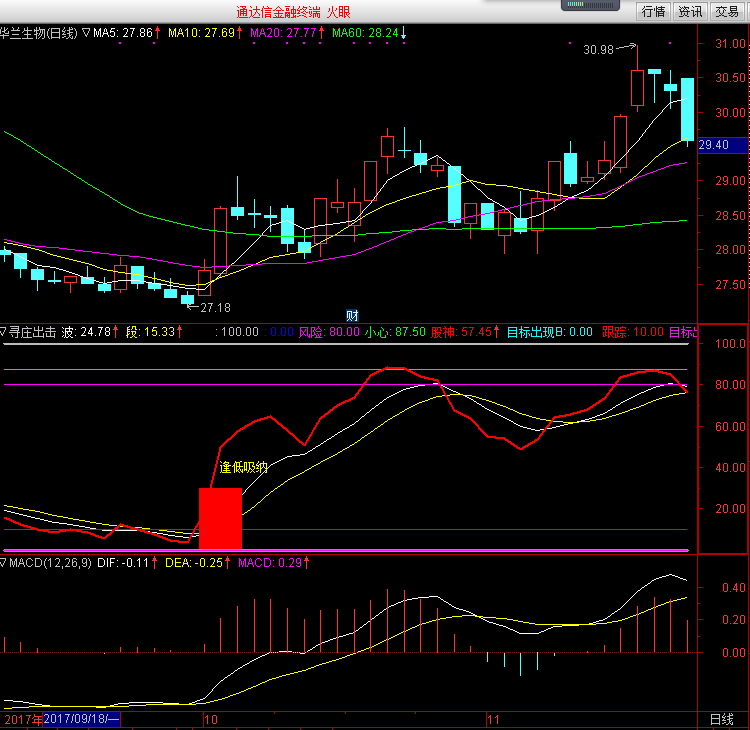Click the 华兰生物(日线) stock title
Screen dimensions: 750x730
(39, 33)
